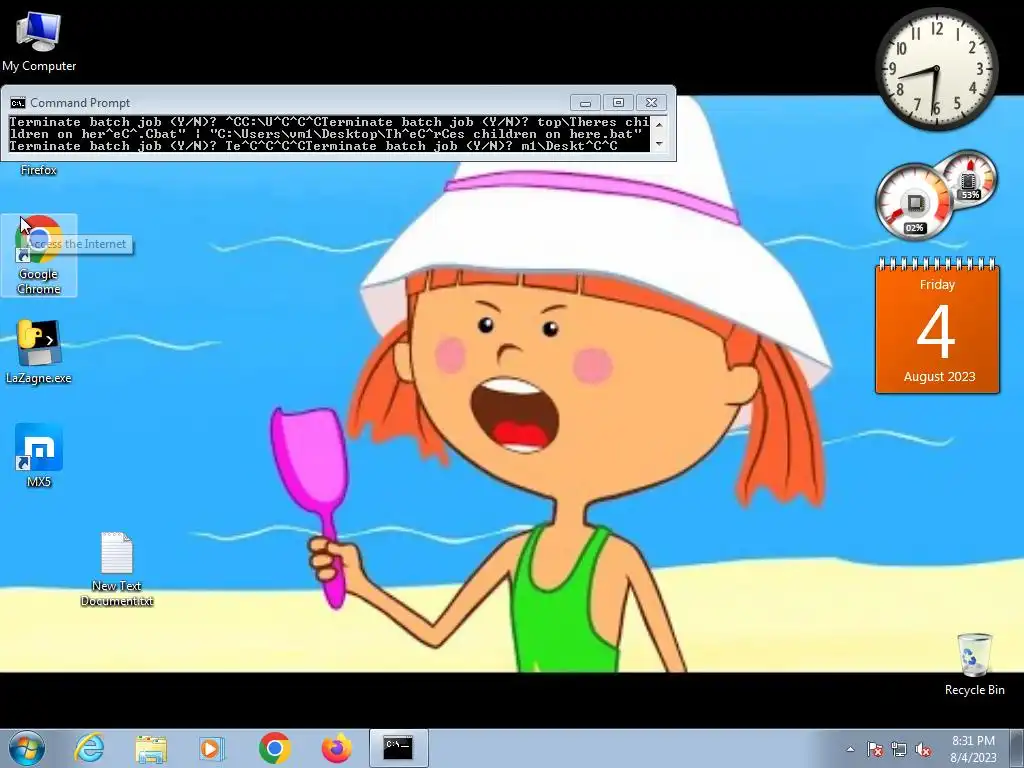Select the Firefox desktop icon label
1024x768 pixels.
tap(39, 170)
